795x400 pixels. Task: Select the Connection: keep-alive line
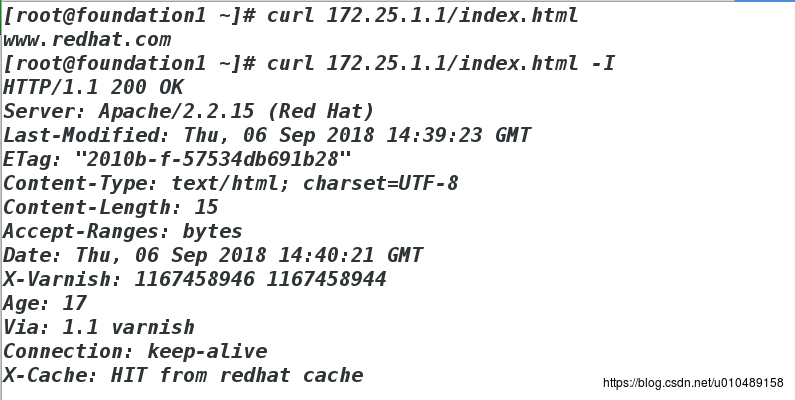[x=135, y=351]
